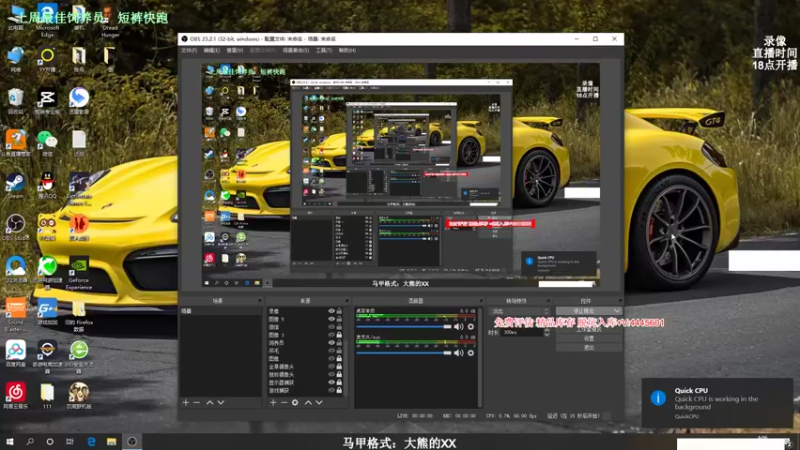Add a new scene with the plus button
800x450 pixels.
tap(186, 403)
